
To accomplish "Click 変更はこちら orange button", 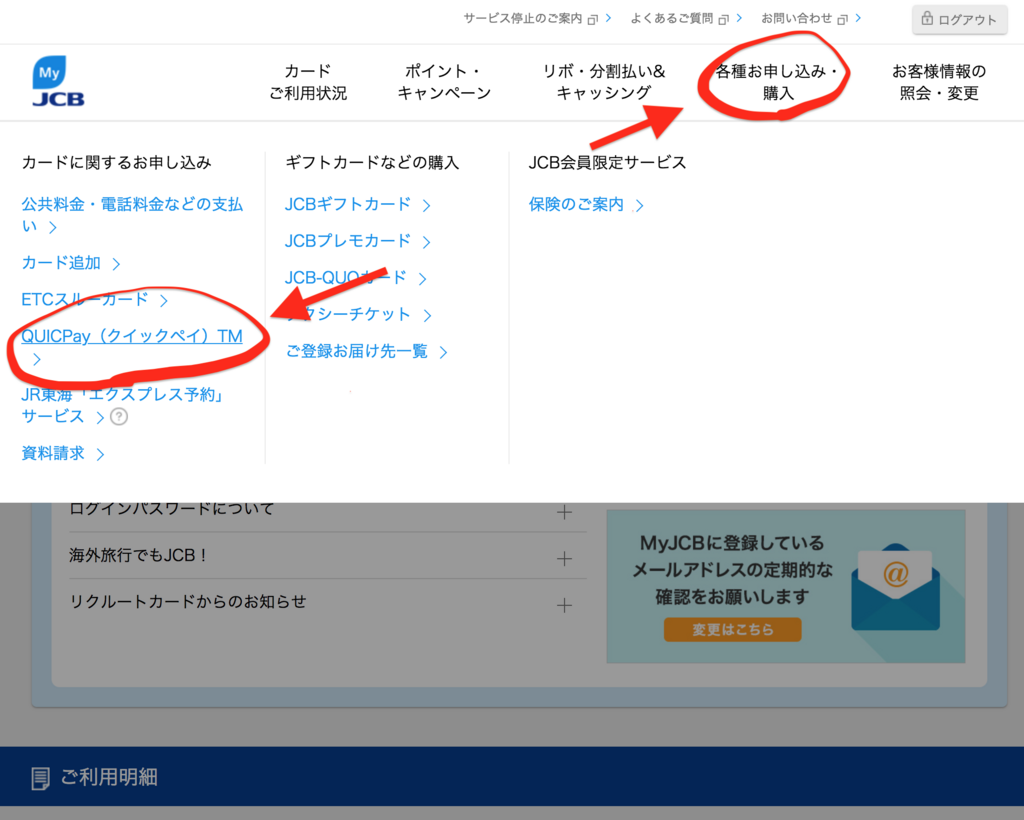I will [x=733, y=629].
